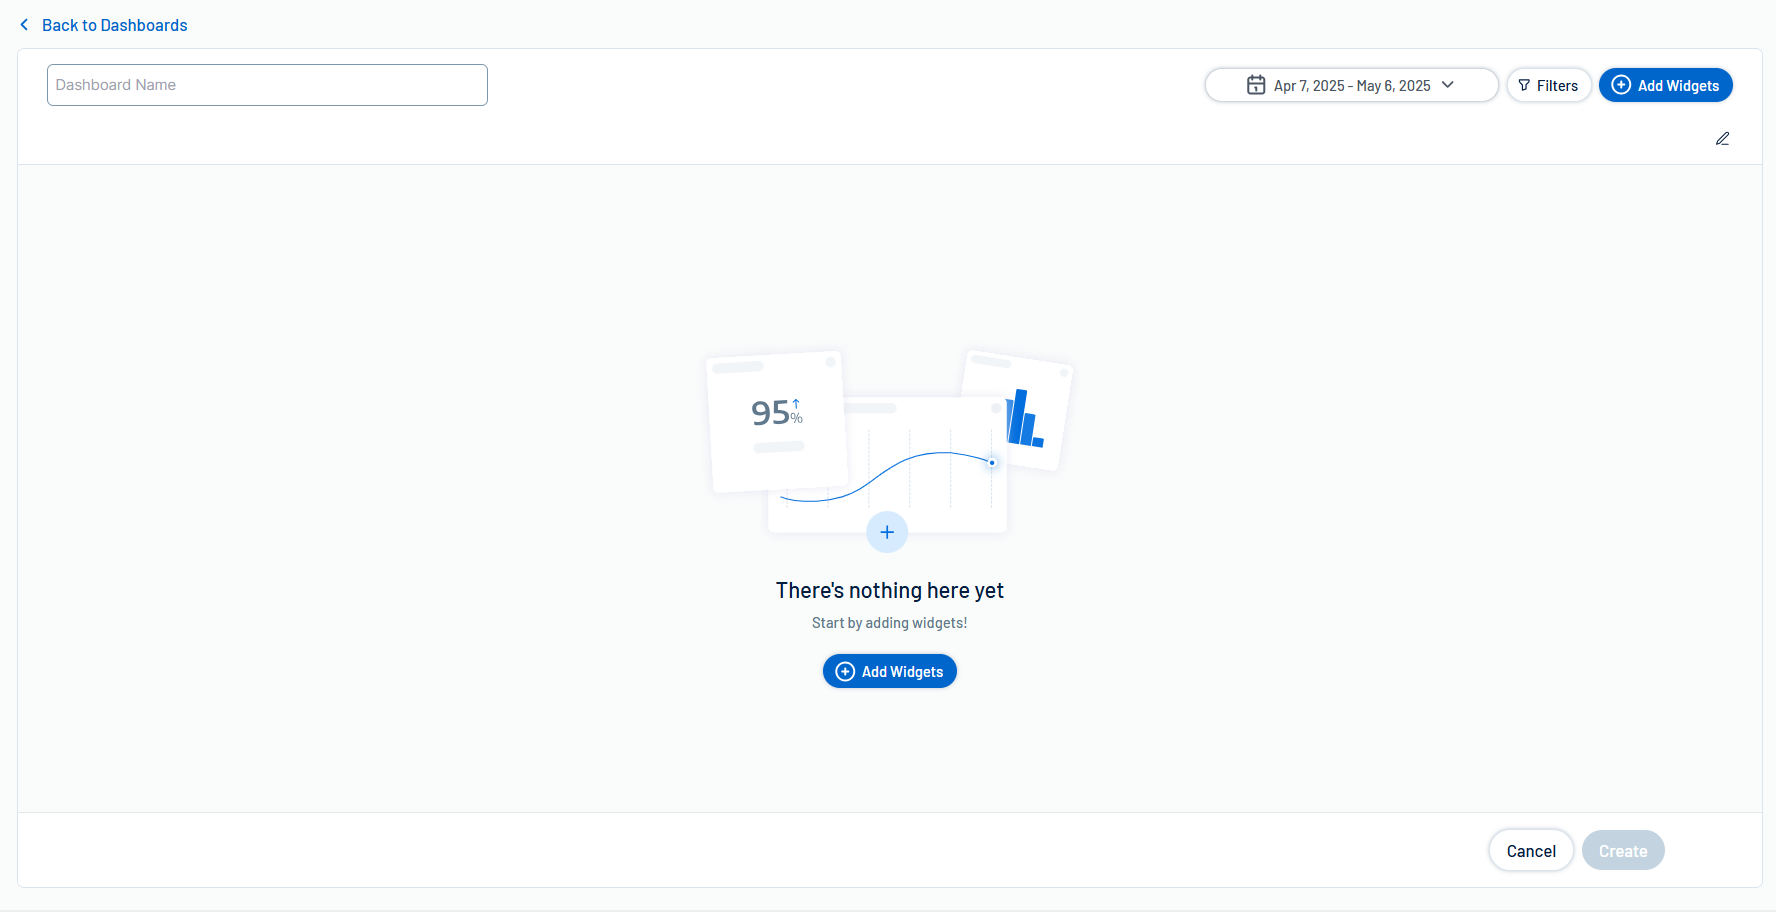The image size is (1776, 912).
Task: Click the "There's nothing here yet" heading
Action: (x=889, y=591)
